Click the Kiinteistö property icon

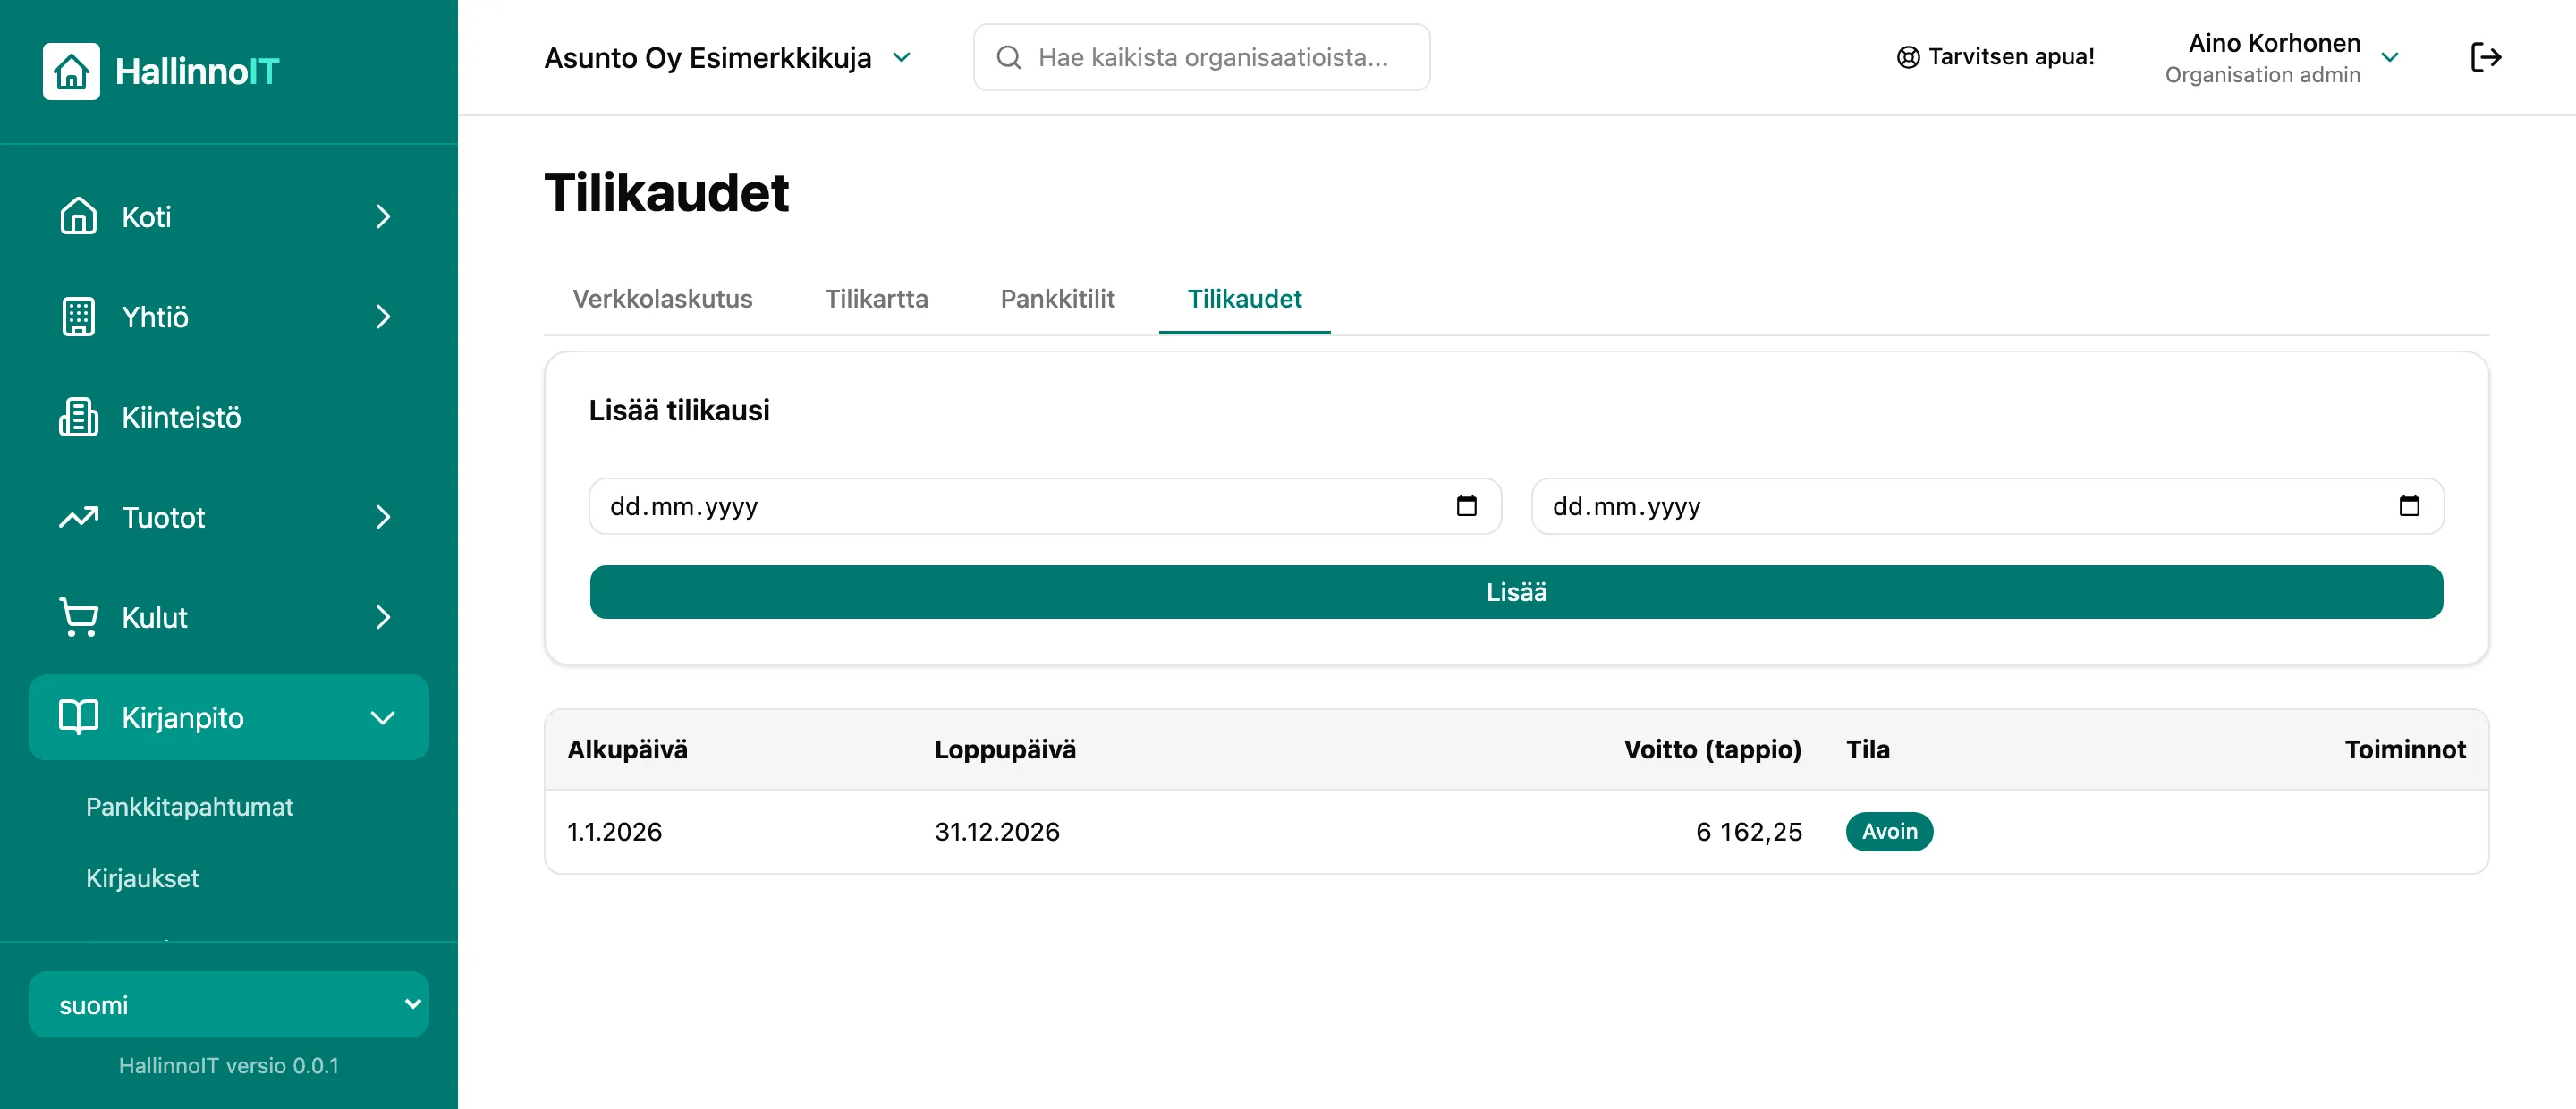click(78, 417)
